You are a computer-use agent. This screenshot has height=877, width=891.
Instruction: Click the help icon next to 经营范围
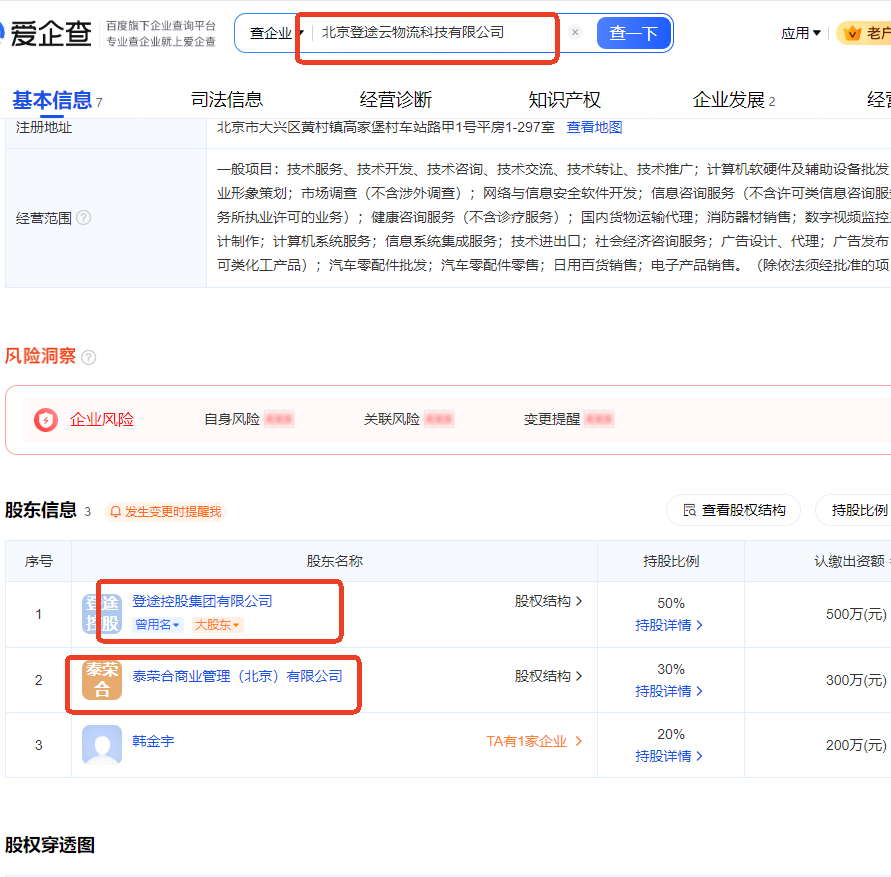84,218
